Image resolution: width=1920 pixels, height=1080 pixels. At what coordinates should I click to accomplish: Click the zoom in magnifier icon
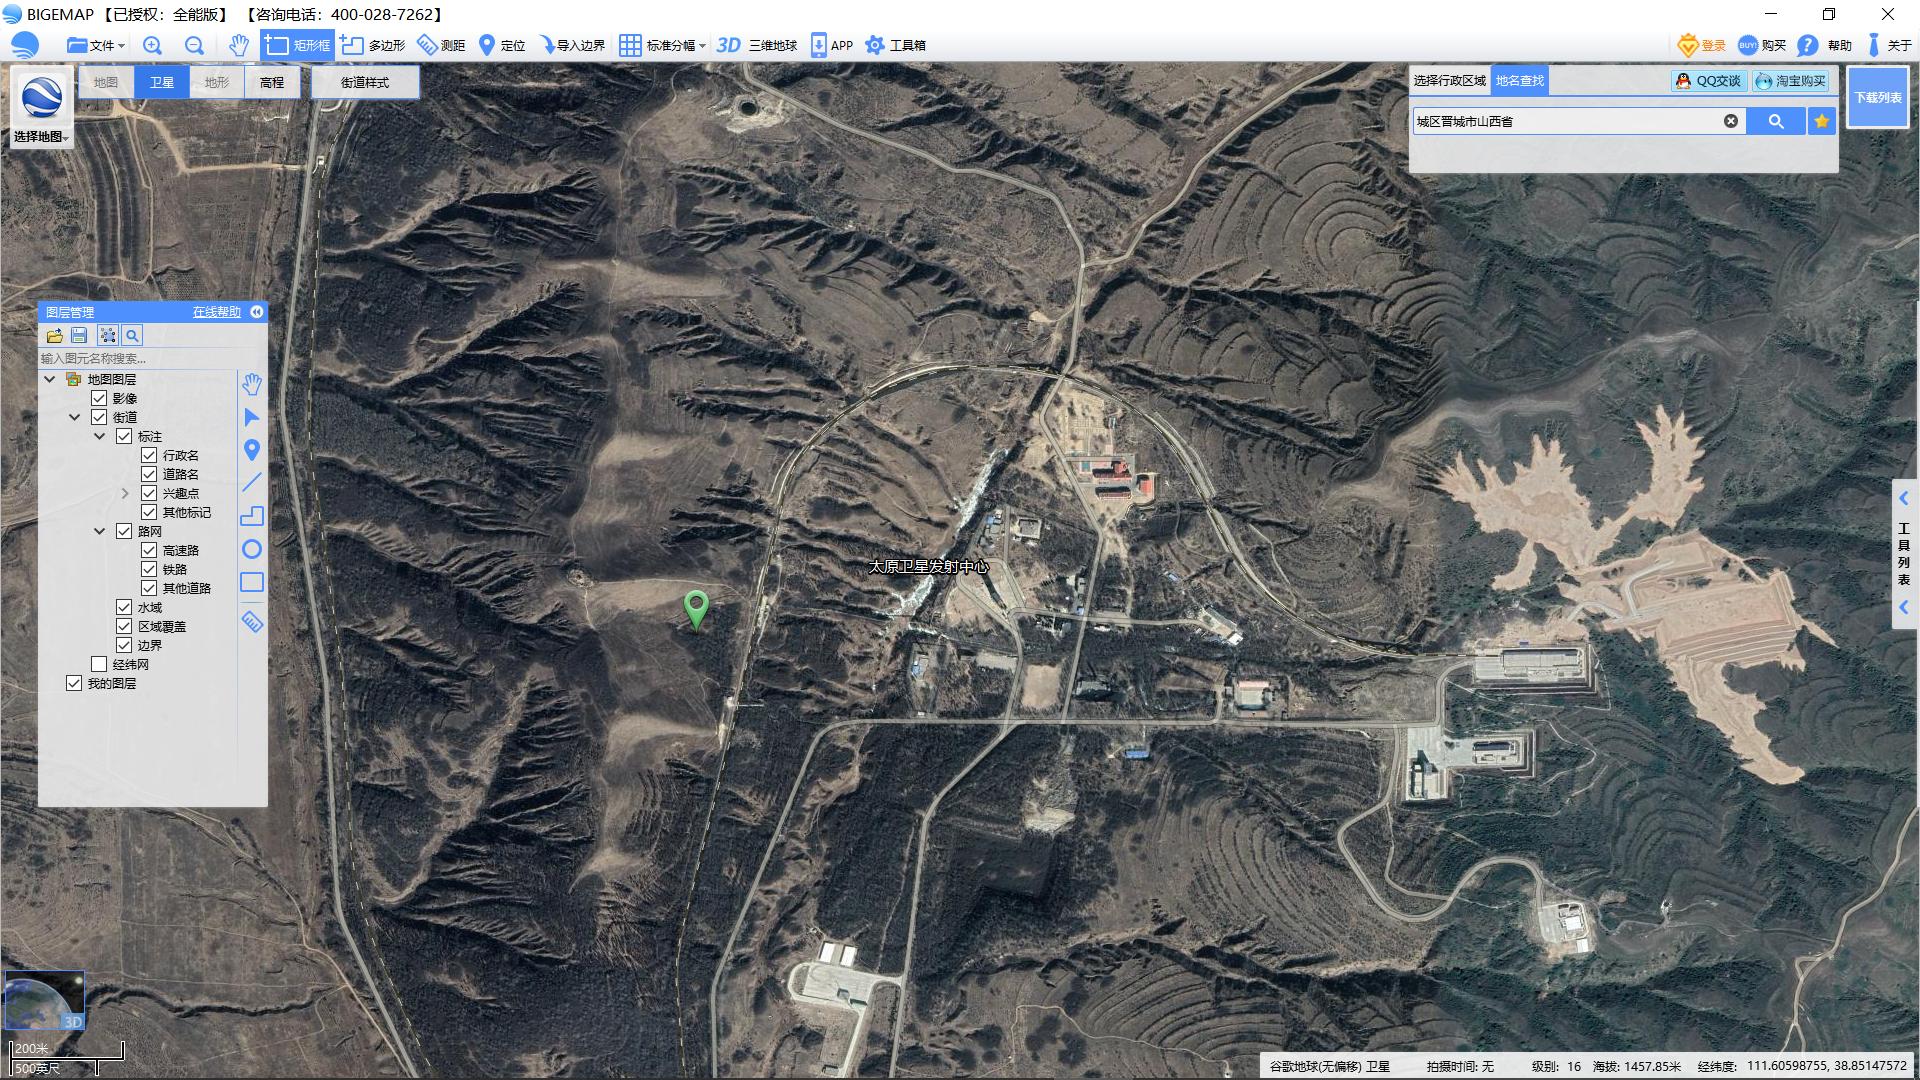pos(152,45)
